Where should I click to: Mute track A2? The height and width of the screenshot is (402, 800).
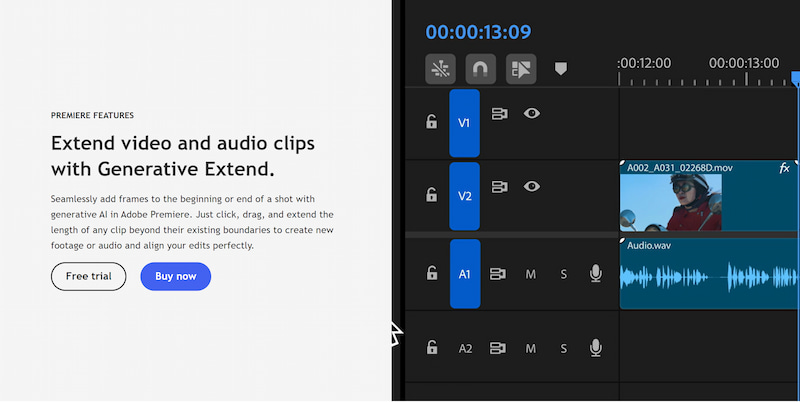point(531,349)
